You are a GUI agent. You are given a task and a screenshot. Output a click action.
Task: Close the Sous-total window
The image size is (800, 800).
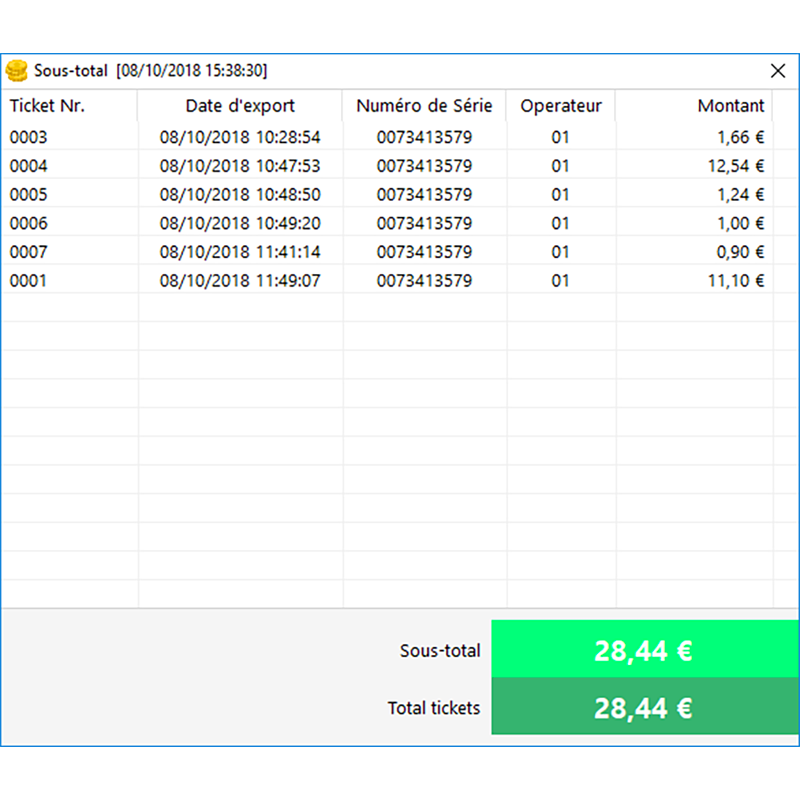pyautogui.click(x=777, y=70)
